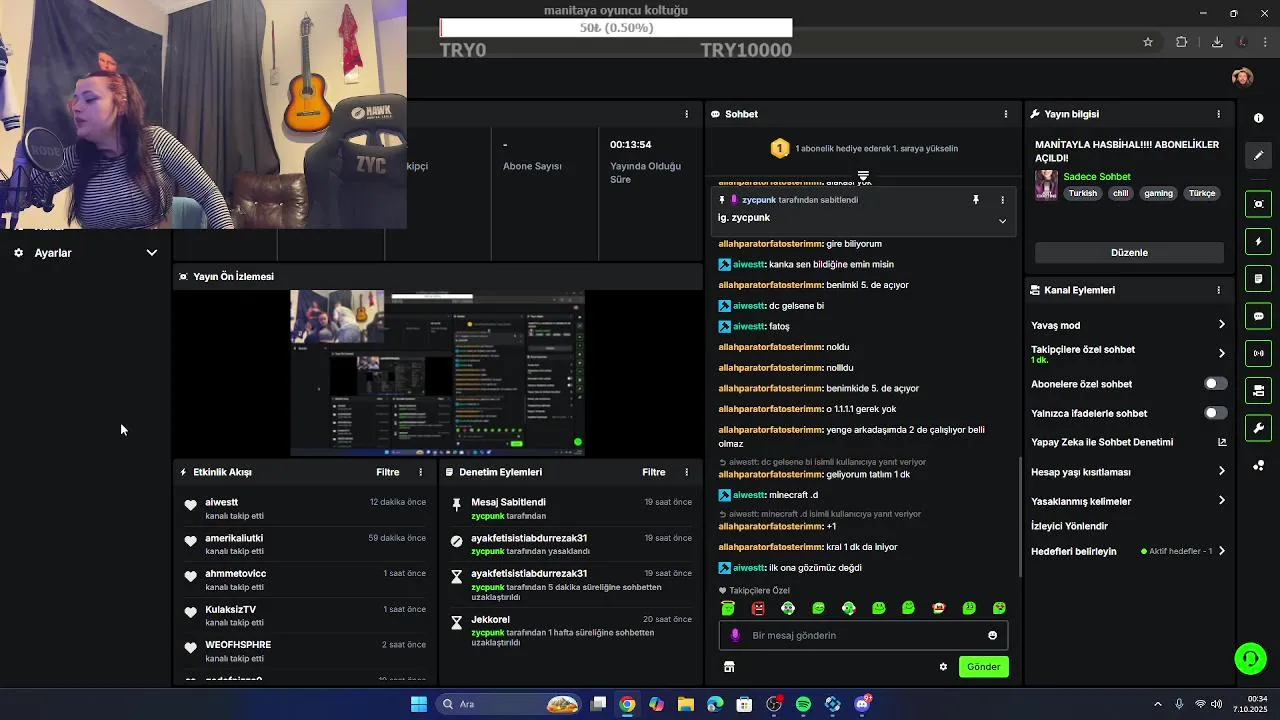
Task: Click the taskbar Ara search box
Action: click(x=510, y=704)
